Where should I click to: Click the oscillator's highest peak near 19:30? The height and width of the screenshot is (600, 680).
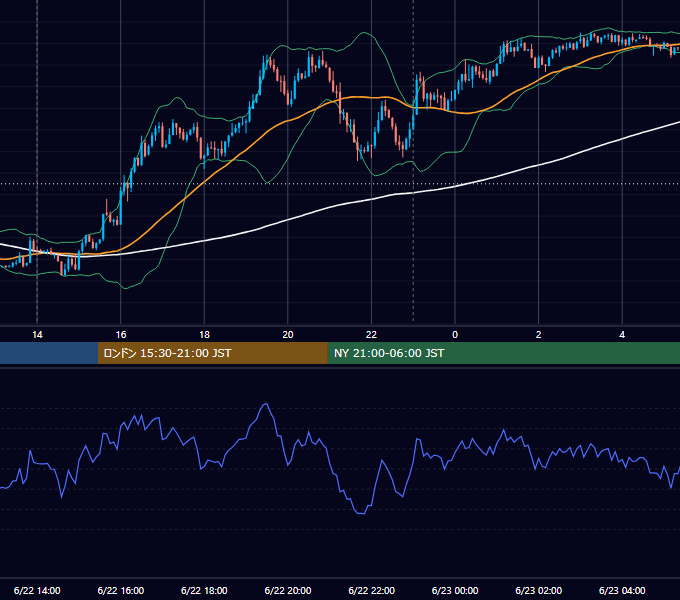265,405
